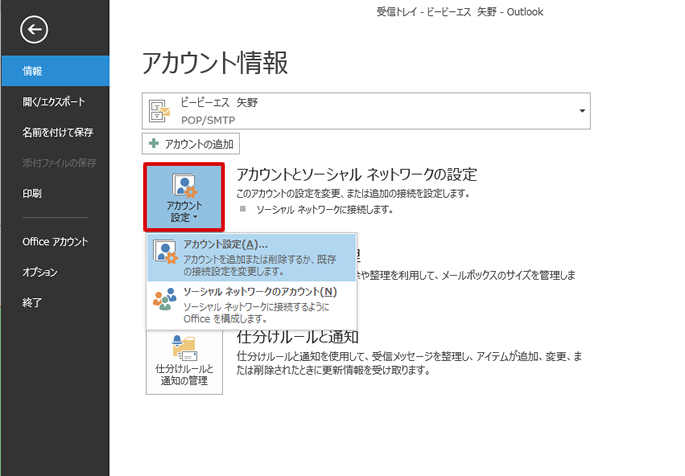Click the green plus icon for adding account
685x476 pixels.
click(154, 144)
